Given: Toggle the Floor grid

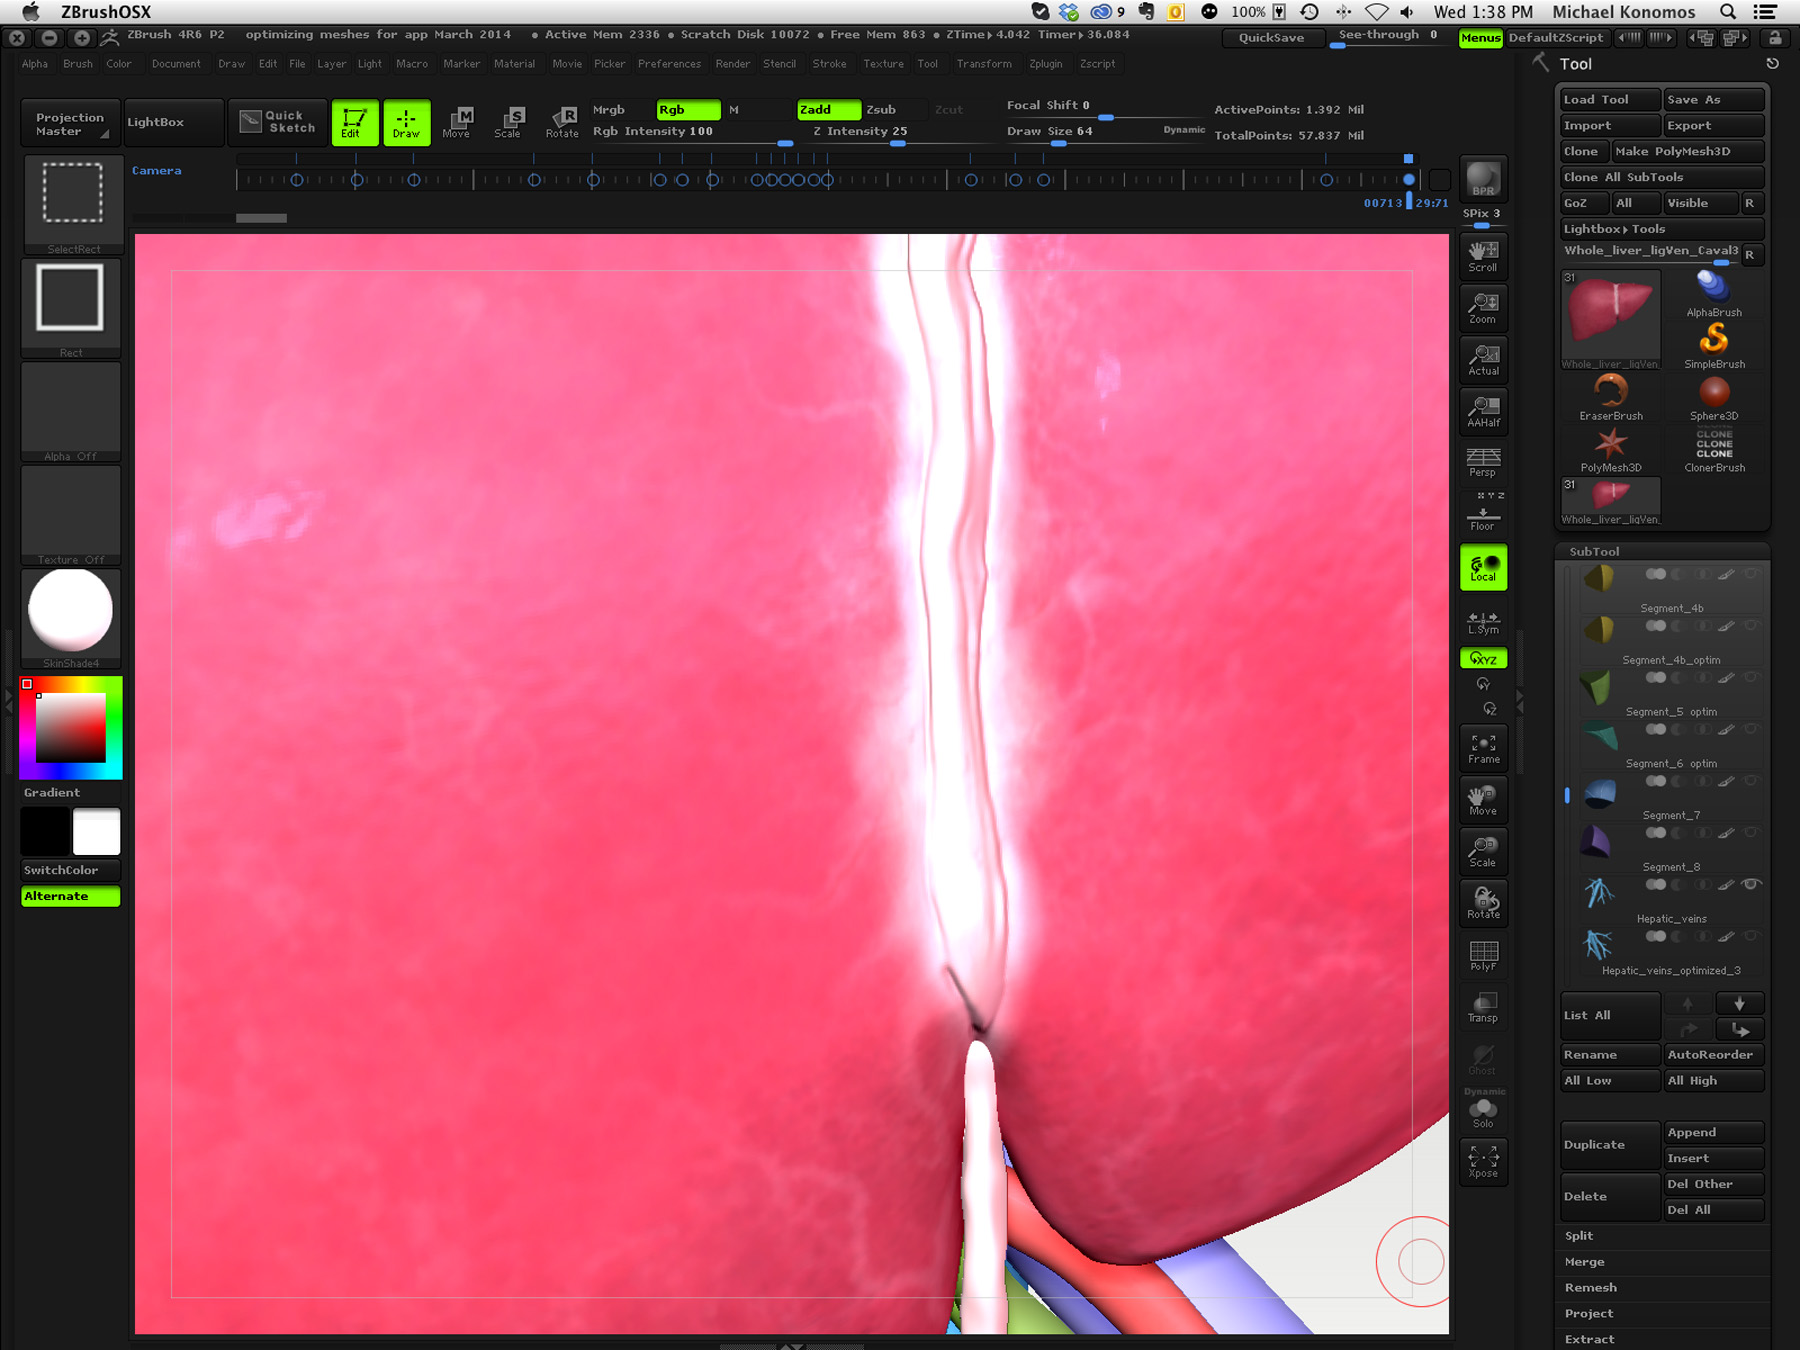Looking at the screenshot, I should pos(1483,515).
